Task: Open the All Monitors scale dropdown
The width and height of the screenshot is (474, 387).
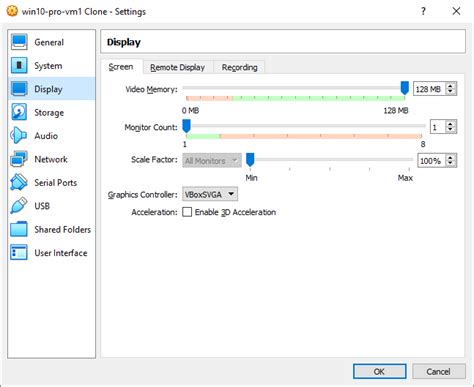Action: [212, 161]
